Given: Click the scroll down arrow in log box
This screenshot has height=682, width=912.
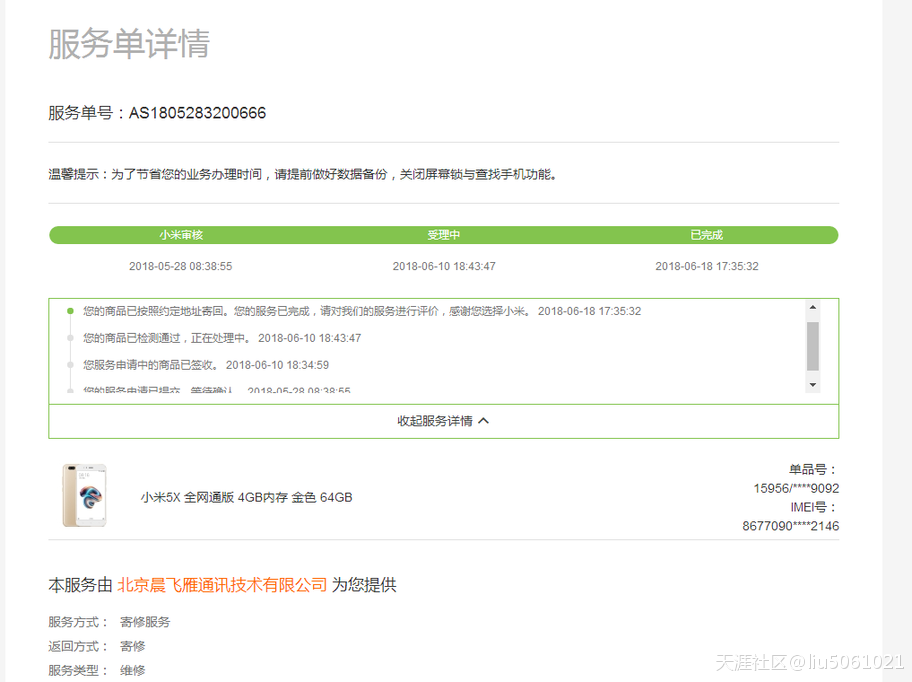Looking at the screenshot, I should [813, 385].
